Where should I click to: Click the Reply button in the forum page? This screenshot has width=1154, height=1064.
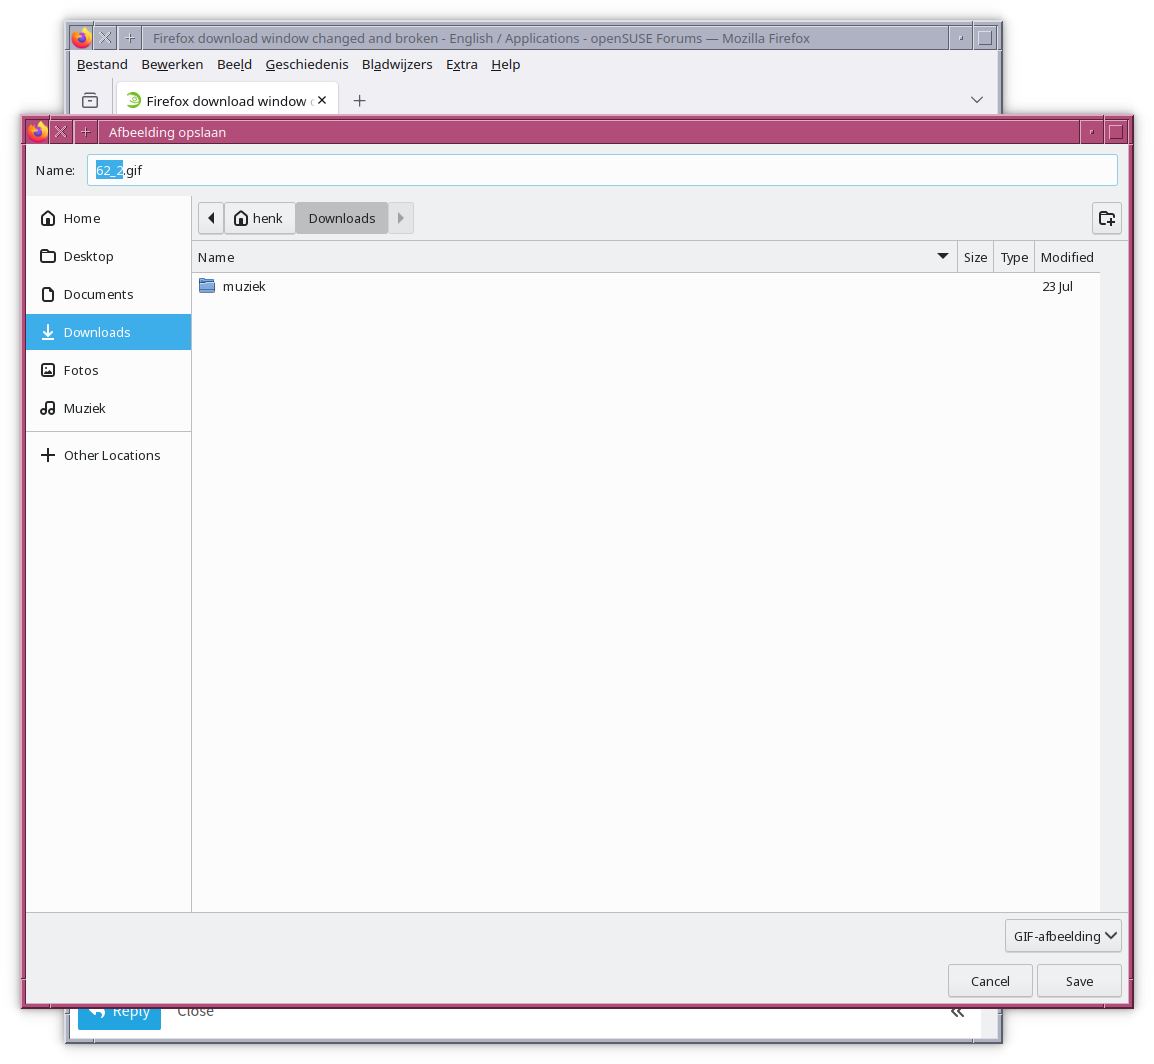tap(119, 1016)
